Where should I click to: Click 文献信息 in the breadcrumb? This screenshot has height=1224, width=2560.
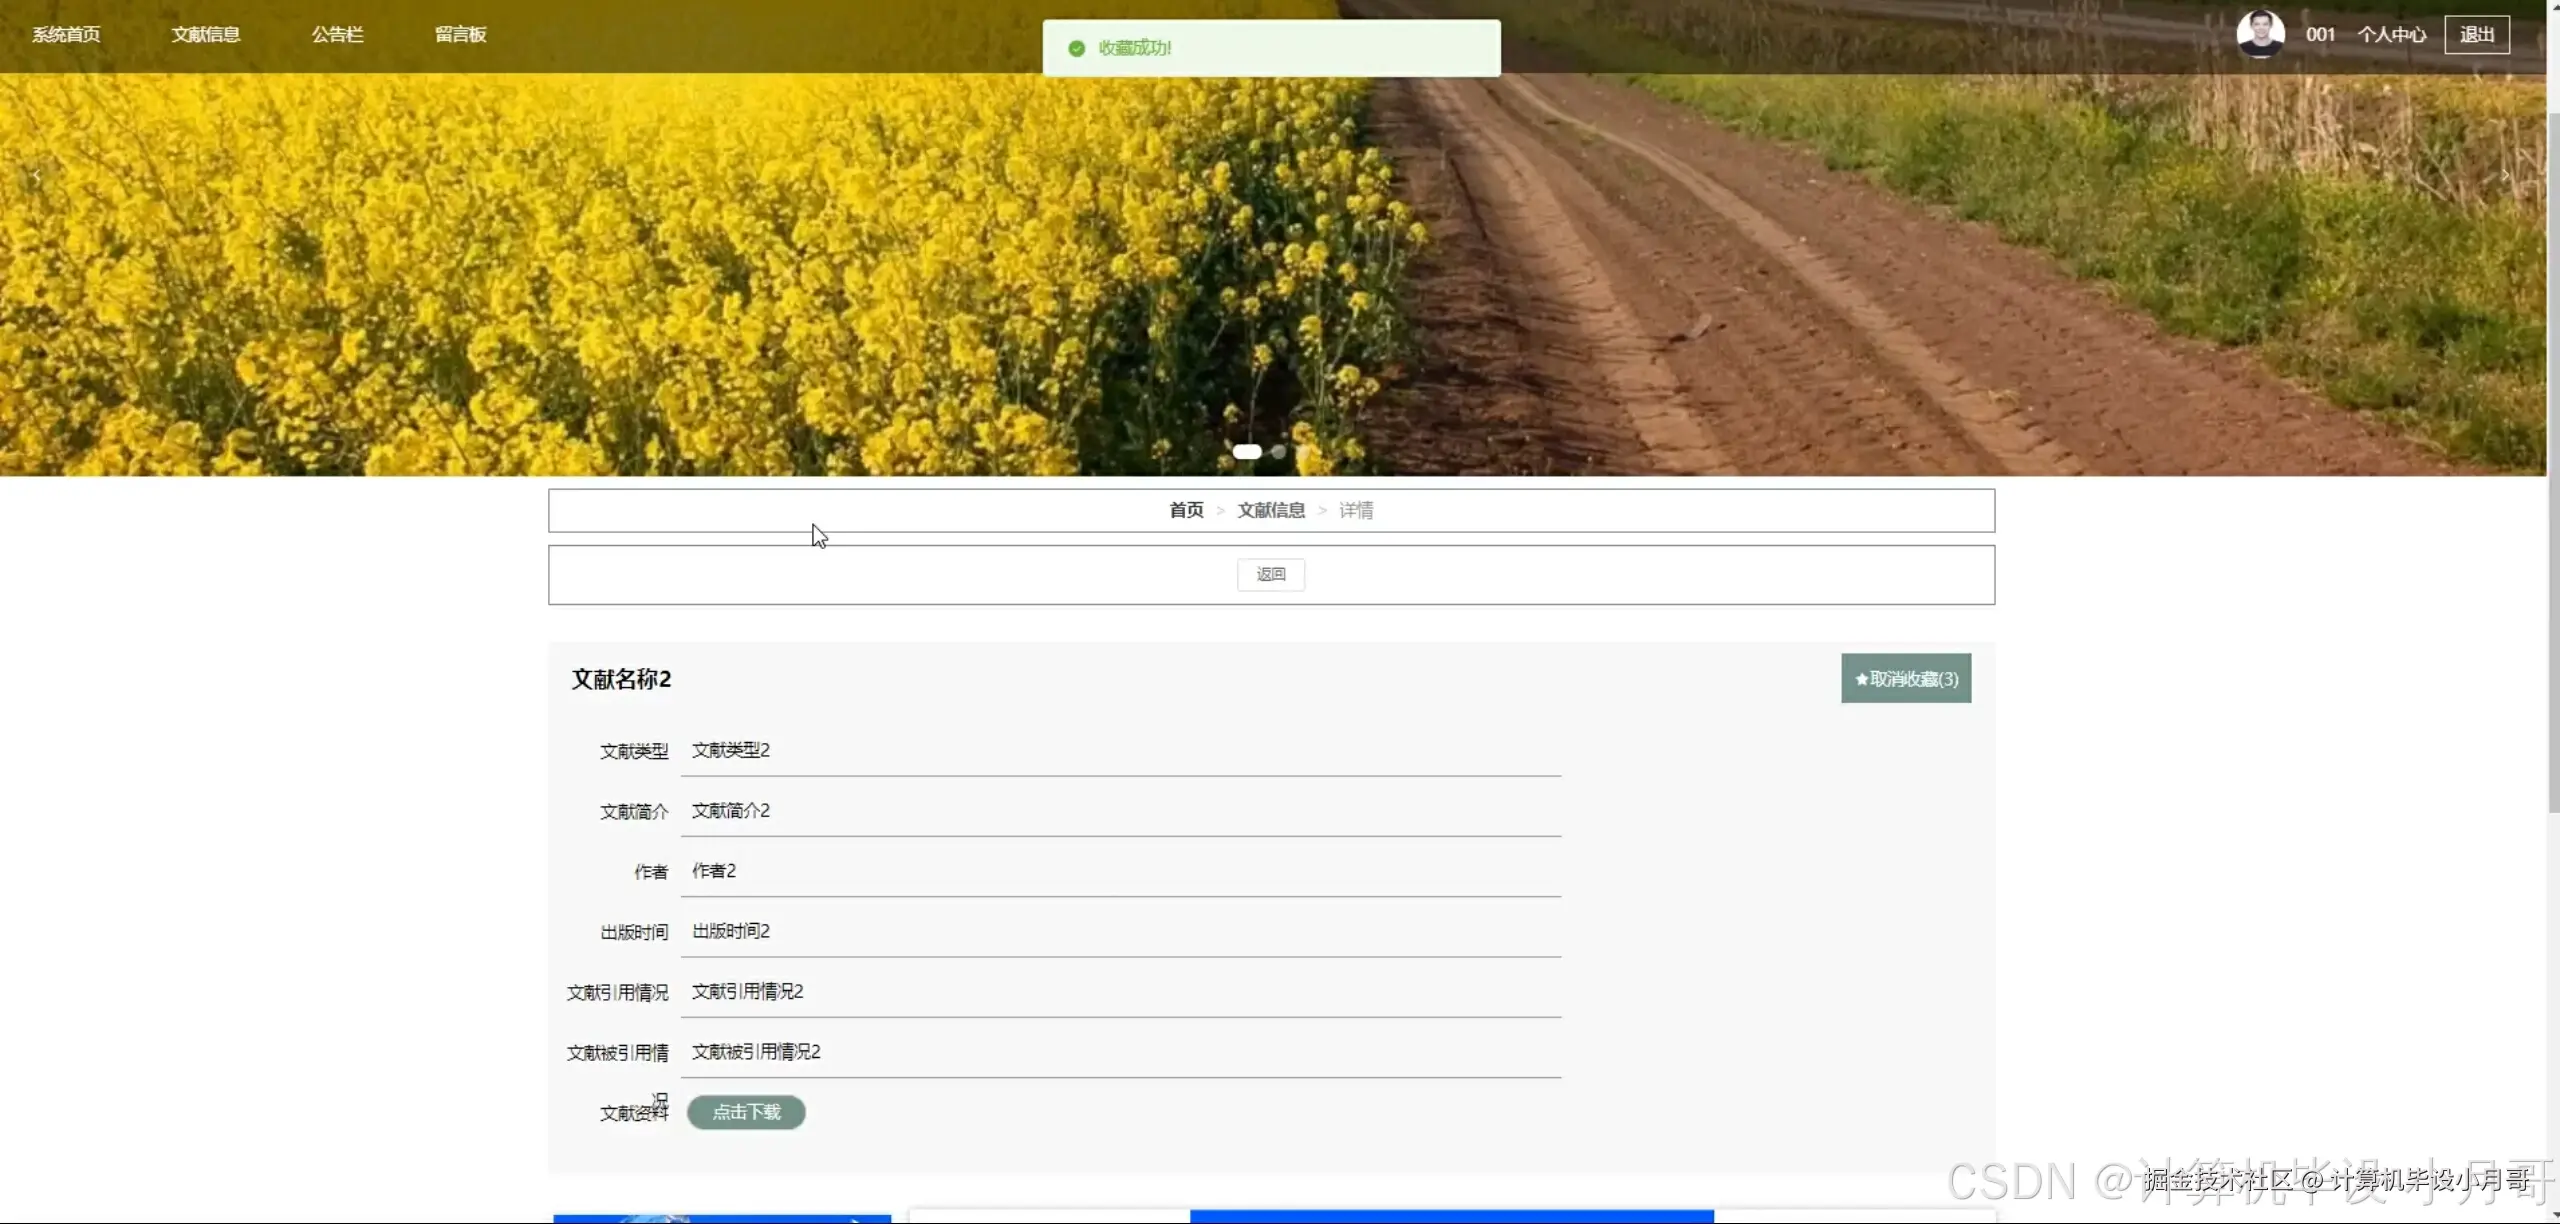click(1271, 511)
